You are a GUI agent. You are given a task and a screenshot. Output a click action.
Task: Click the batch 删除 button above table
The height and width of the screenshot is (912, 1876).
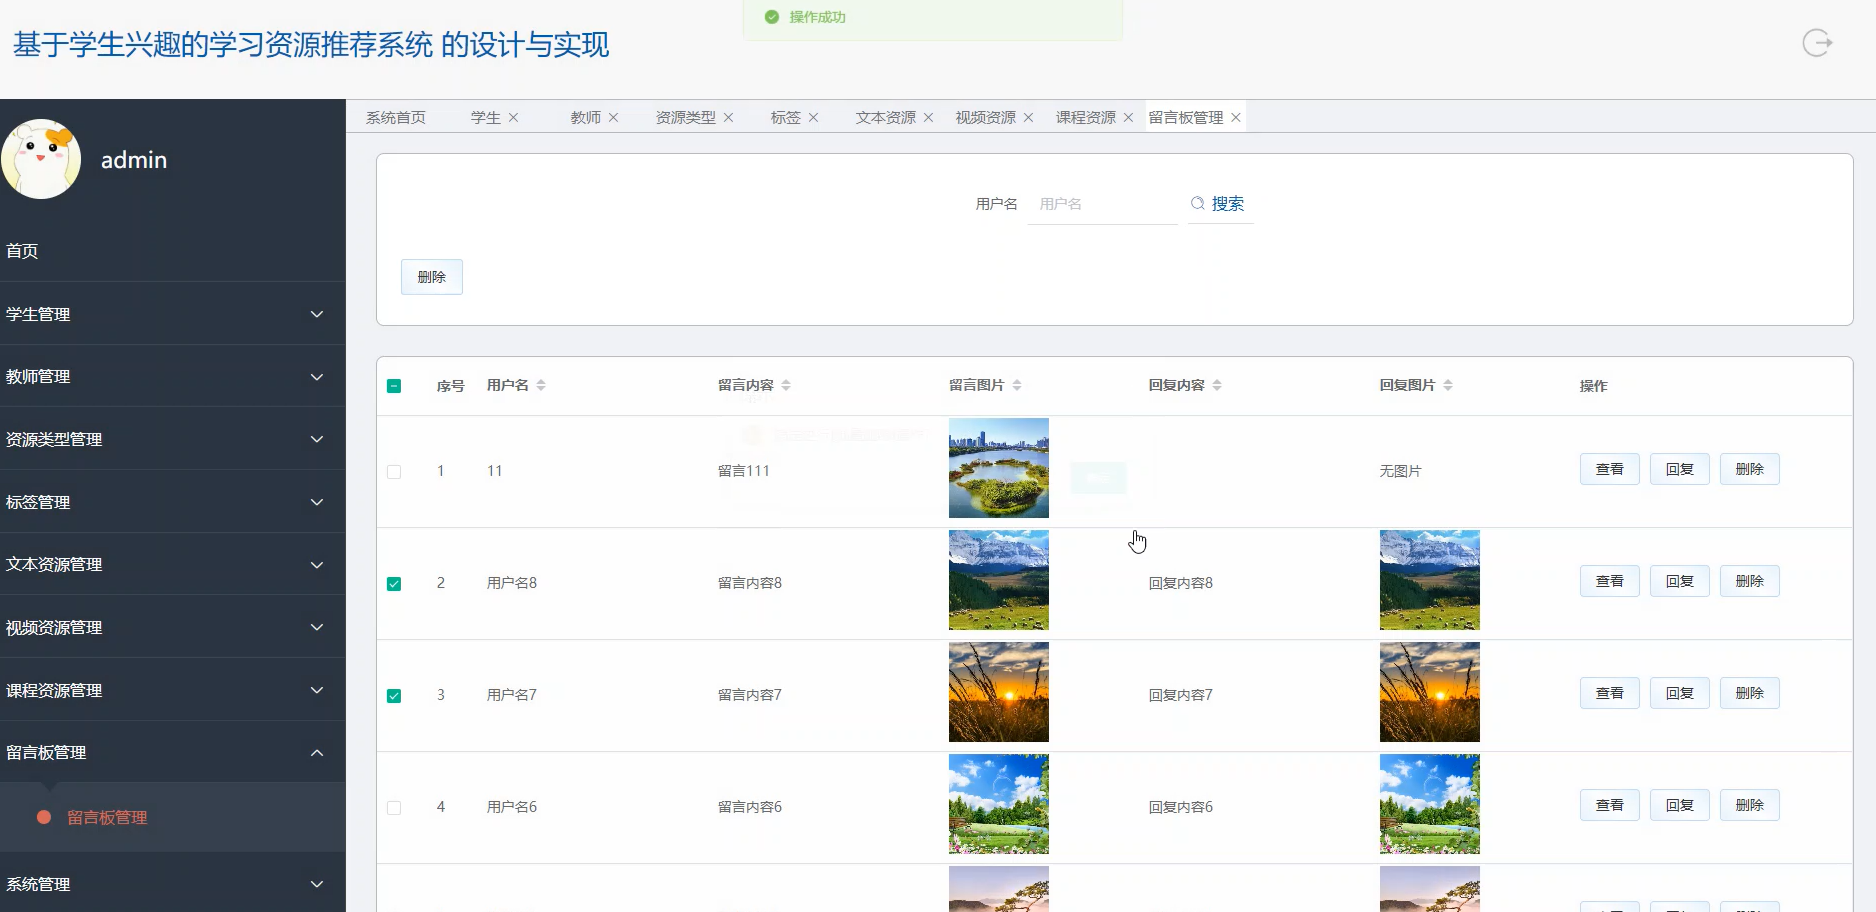pos(432,277)
